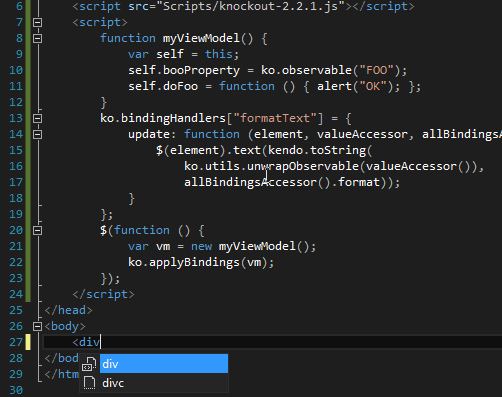Image resolution: width=502 pixels, height=397 pixels.
Task: Click the self.doFoo assignment on line 11
Action: tap(275, 86)
